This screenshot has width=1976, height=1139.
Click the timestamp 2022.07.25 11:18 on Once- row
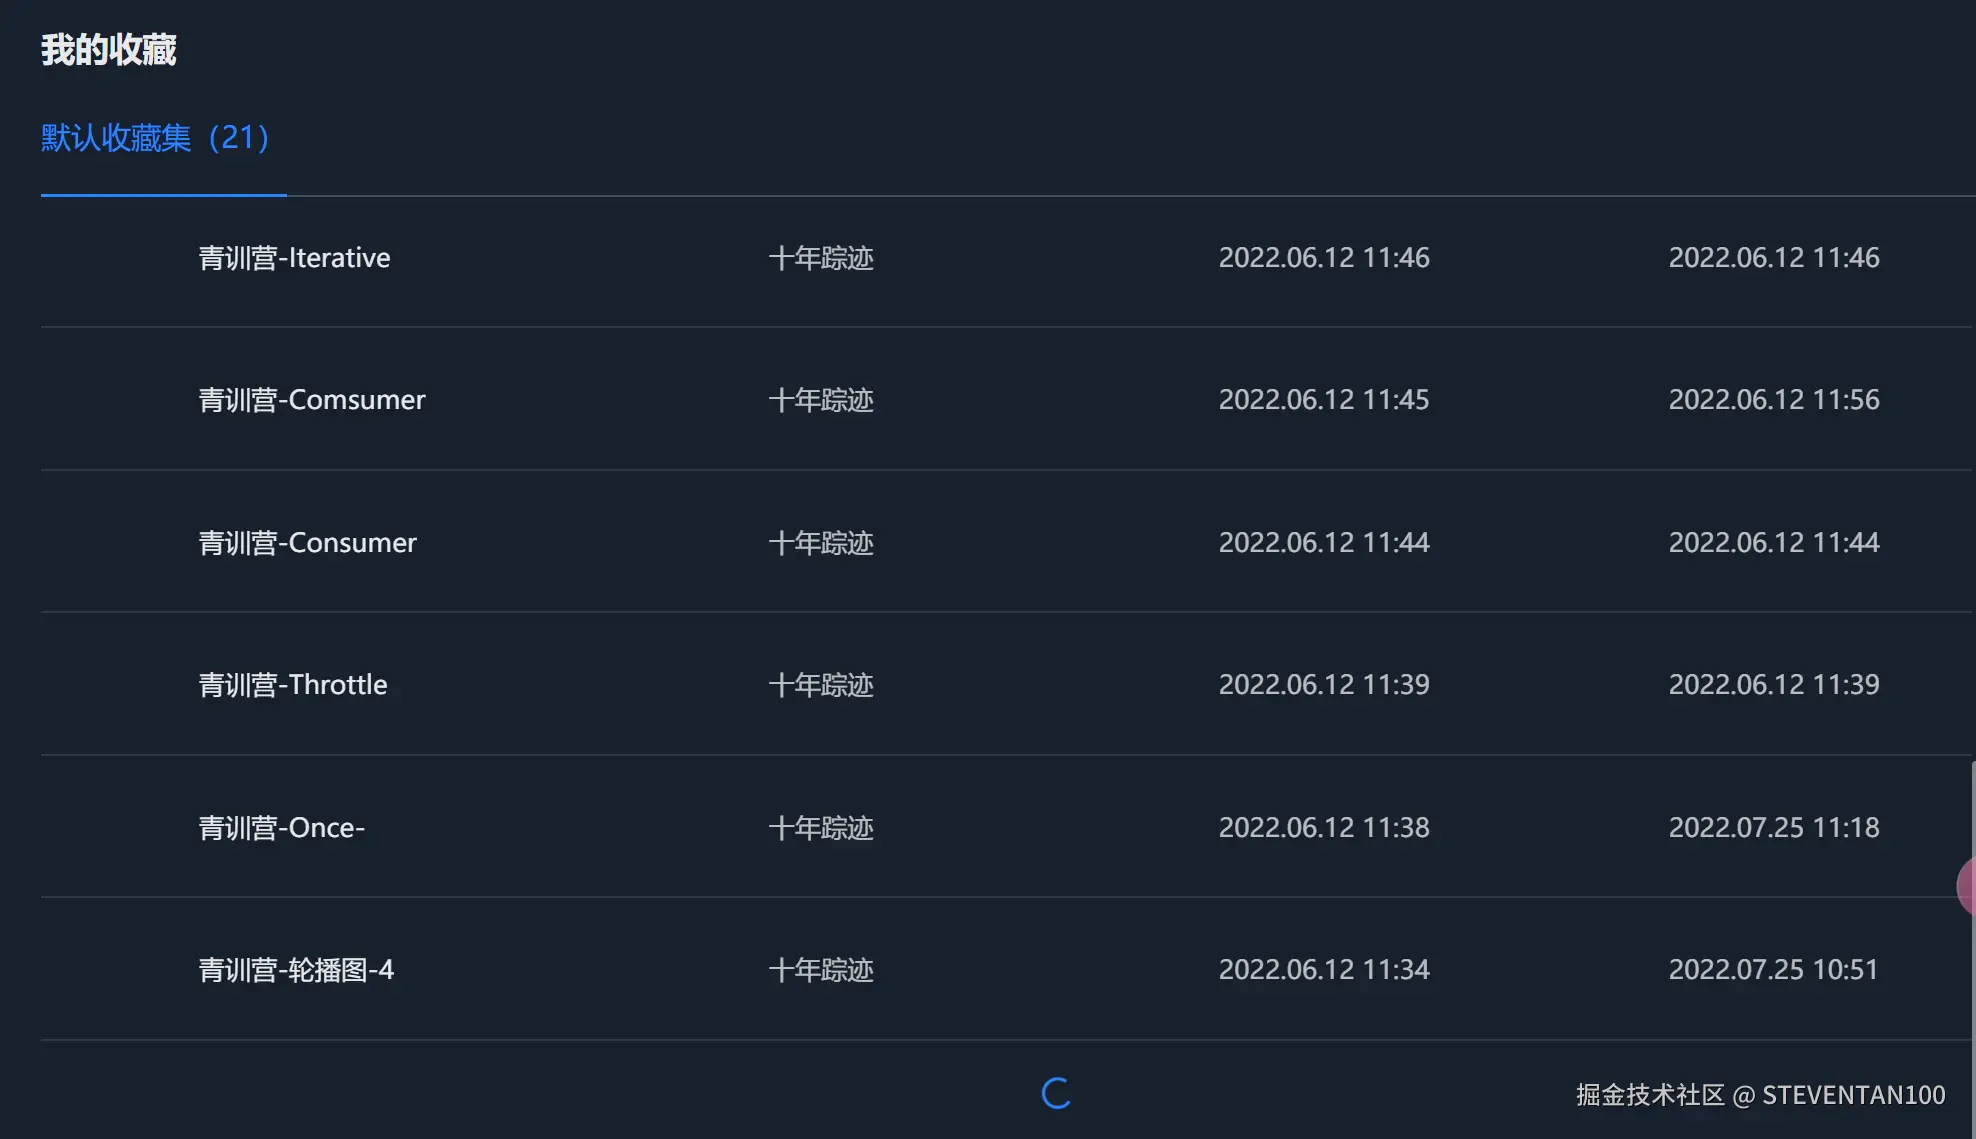pos(1773,827)
